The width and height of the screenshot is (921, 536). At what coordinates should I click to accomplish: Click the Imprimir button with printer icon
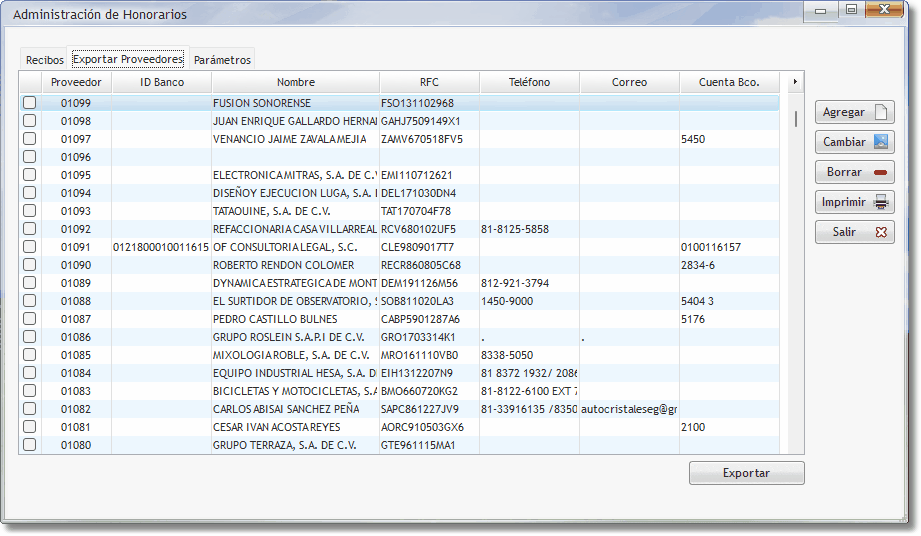pyautogui.click(x=855, y=202)
